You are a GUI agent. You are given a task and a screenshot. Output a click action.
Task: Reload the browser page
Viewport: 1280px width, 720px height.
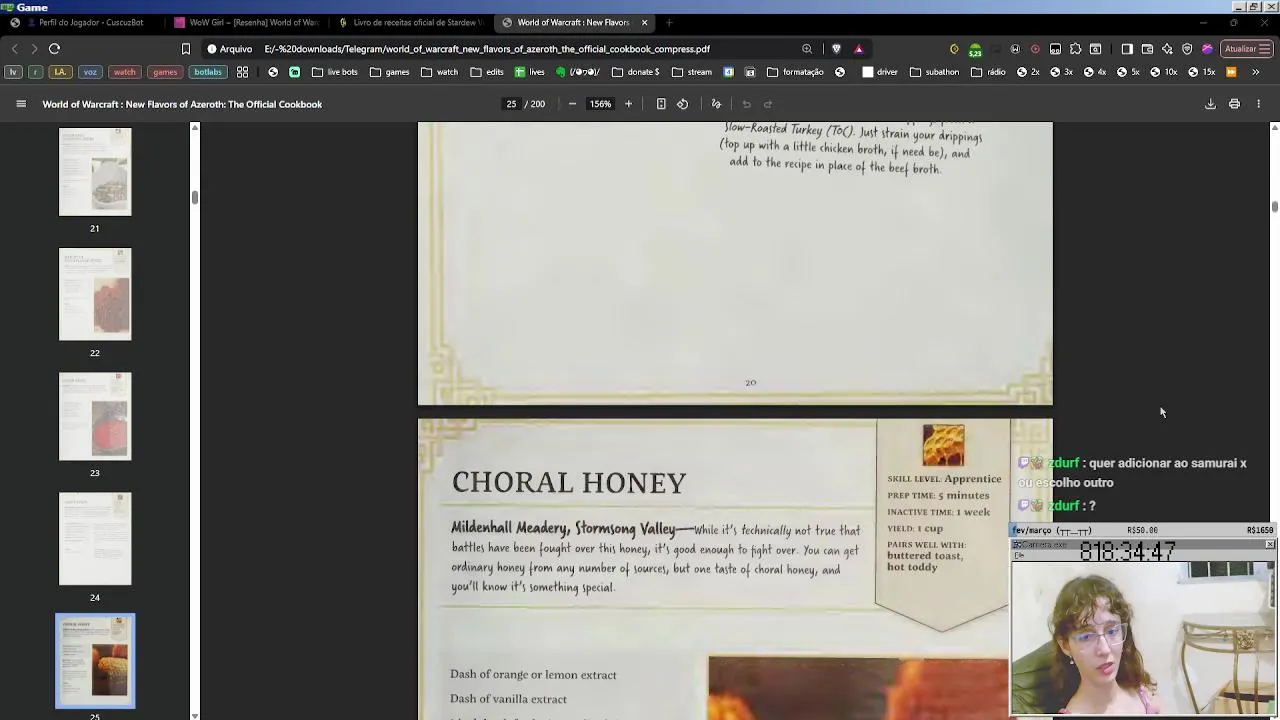click(55, 48)
